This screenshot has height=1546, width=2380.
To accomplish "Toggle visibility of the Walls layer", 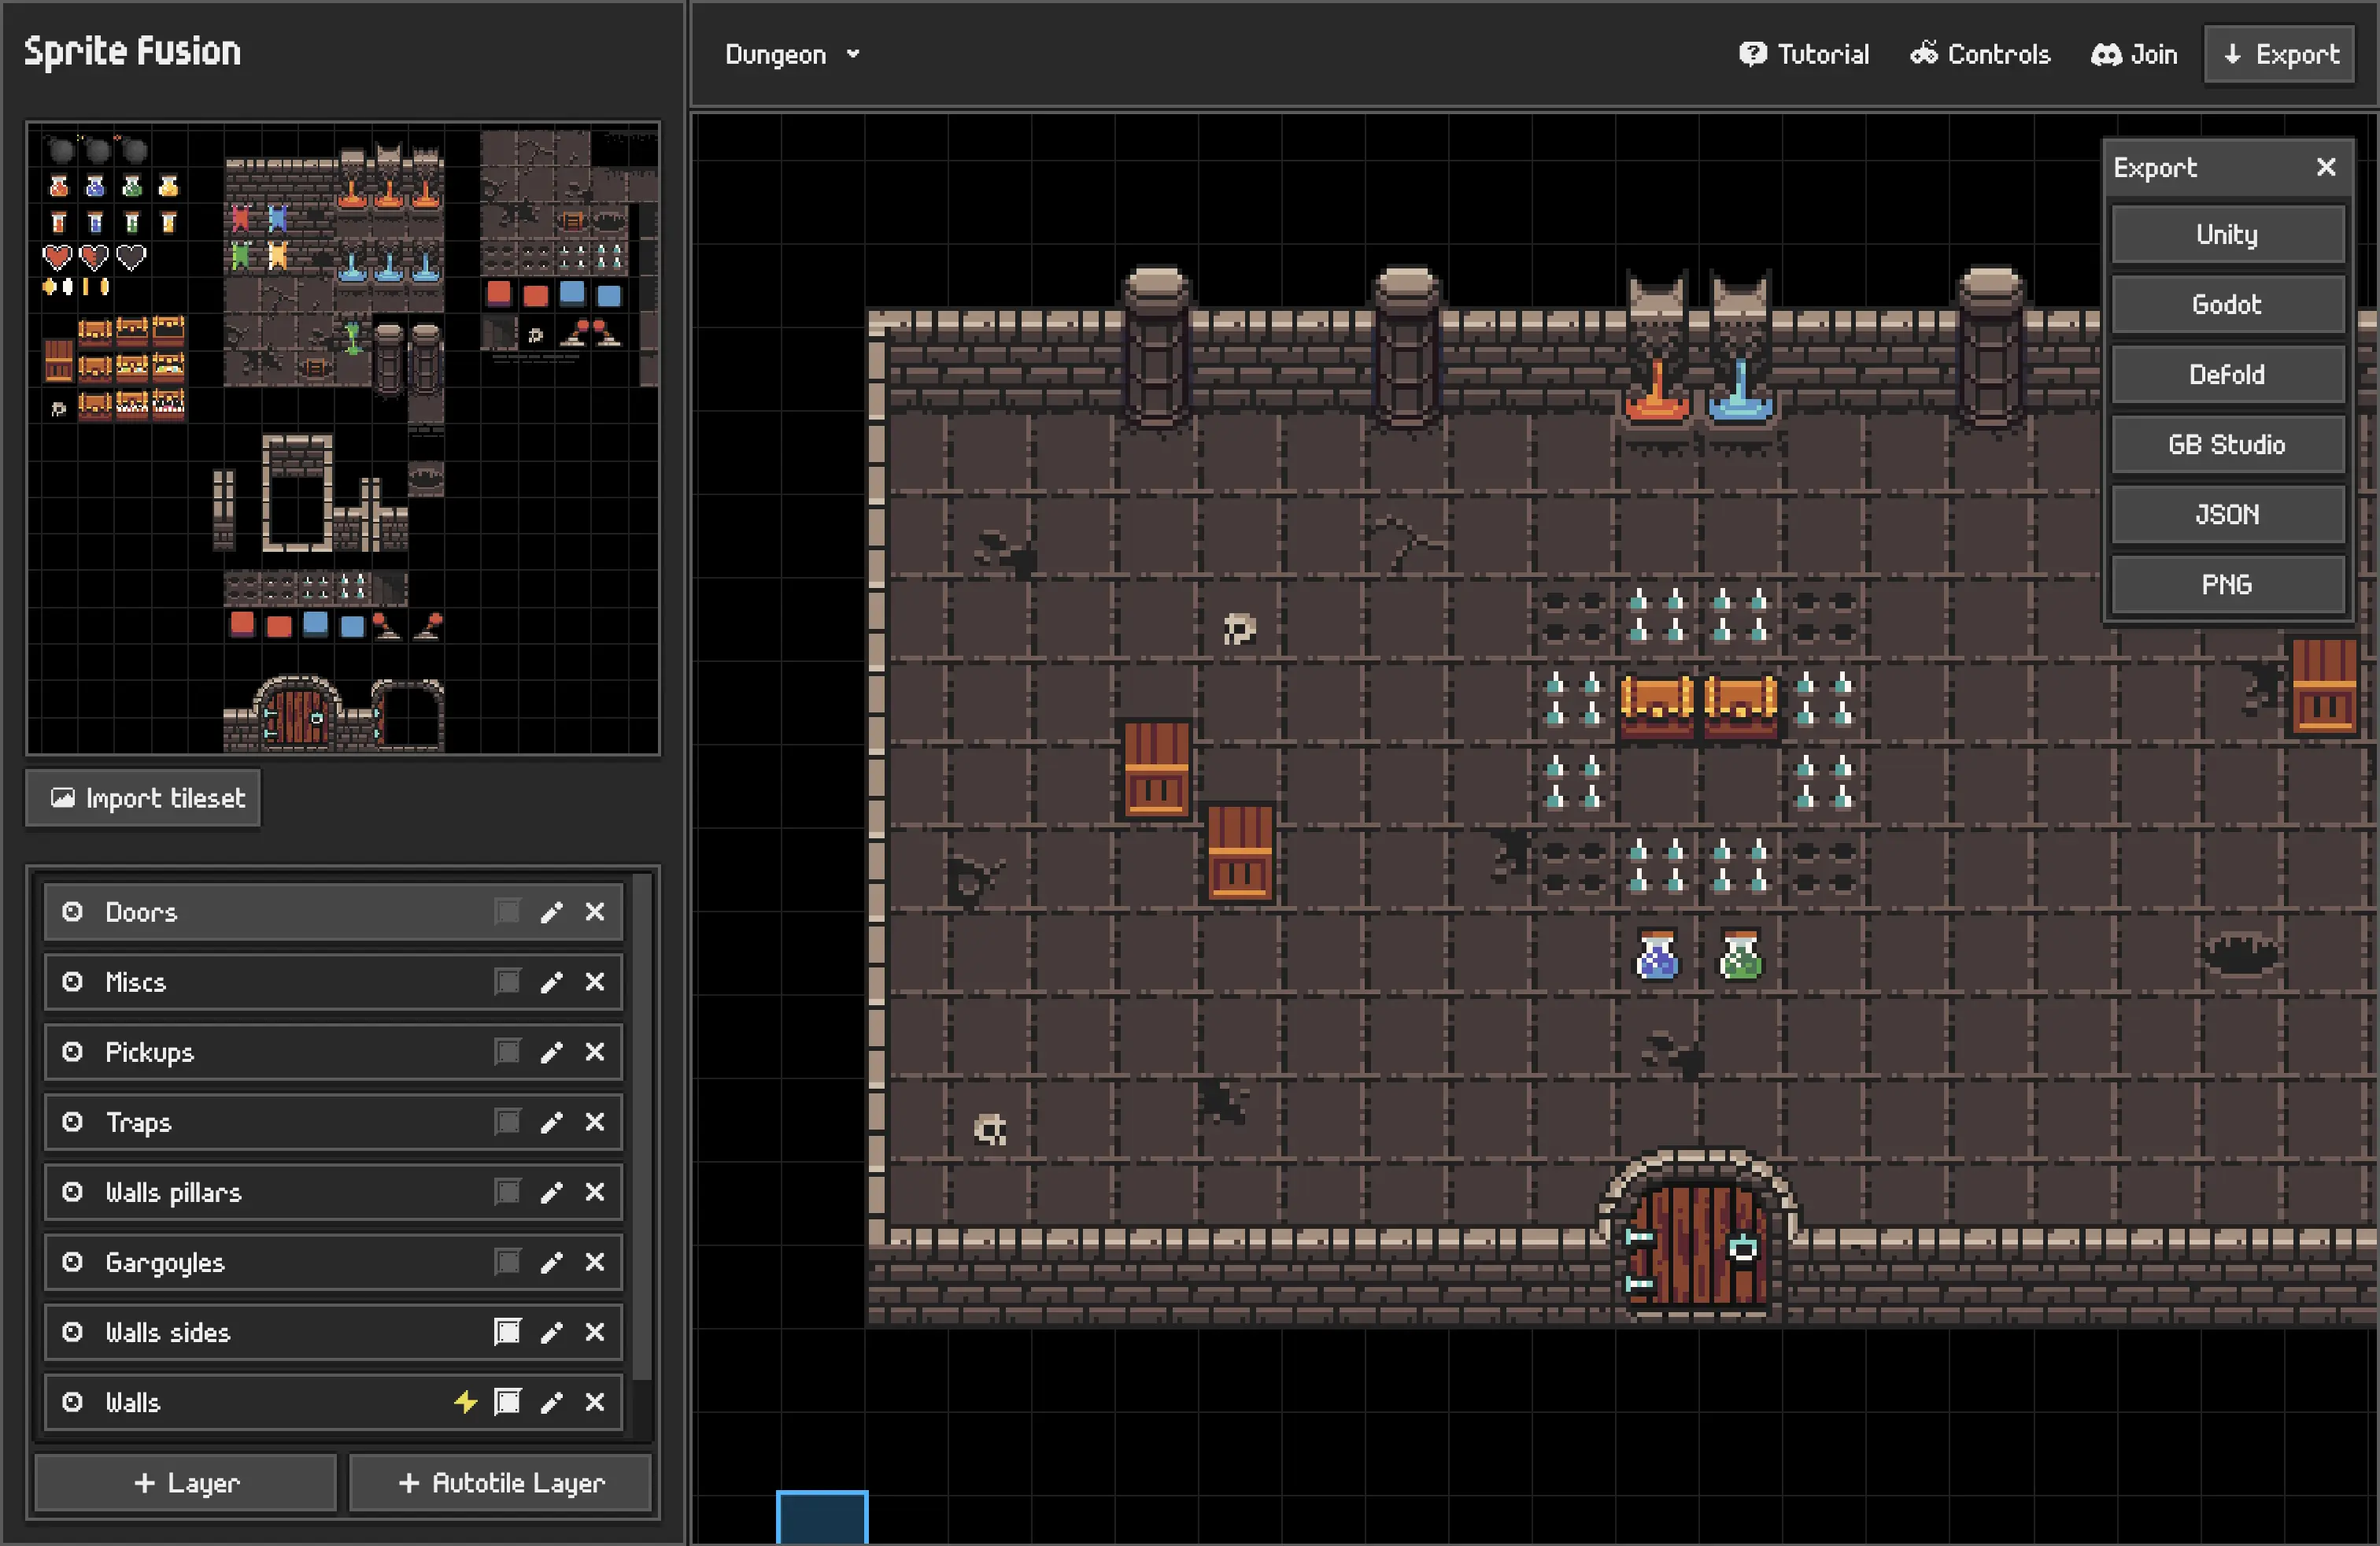I will (x=72, y=1401).
